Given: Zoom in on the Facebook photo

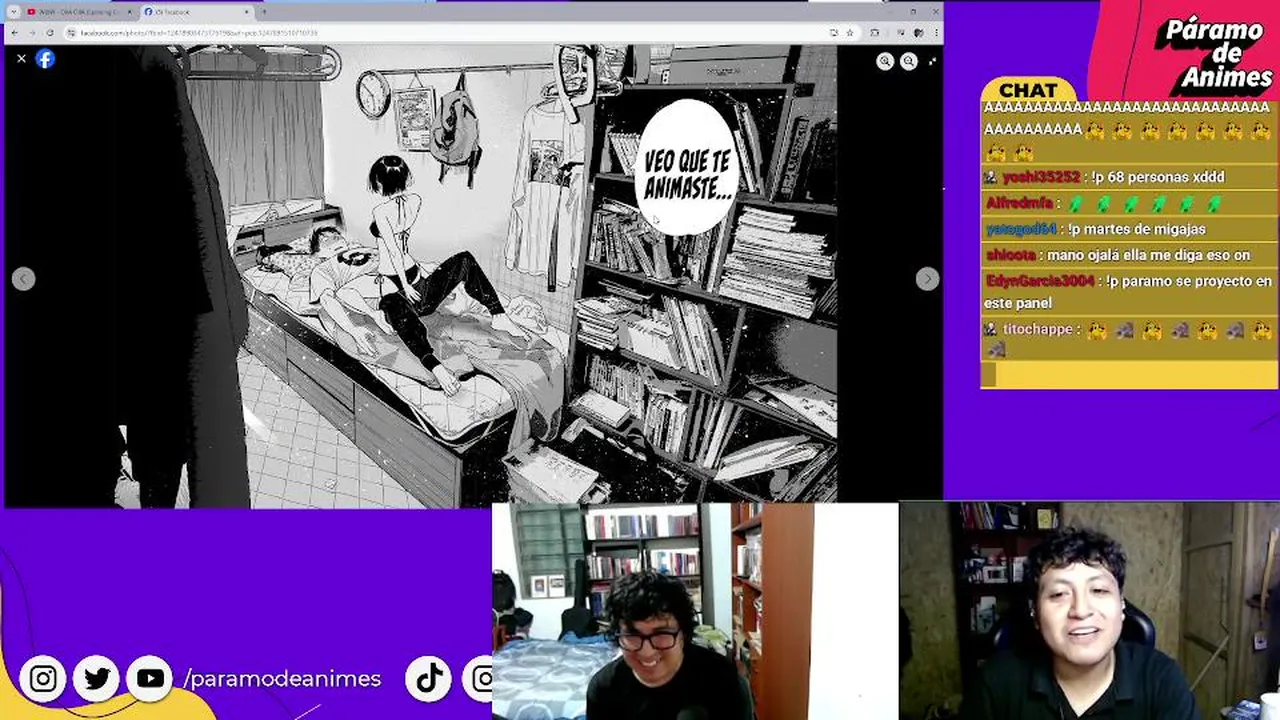Looking at the screenshot, I should click(x=885, y=61).
